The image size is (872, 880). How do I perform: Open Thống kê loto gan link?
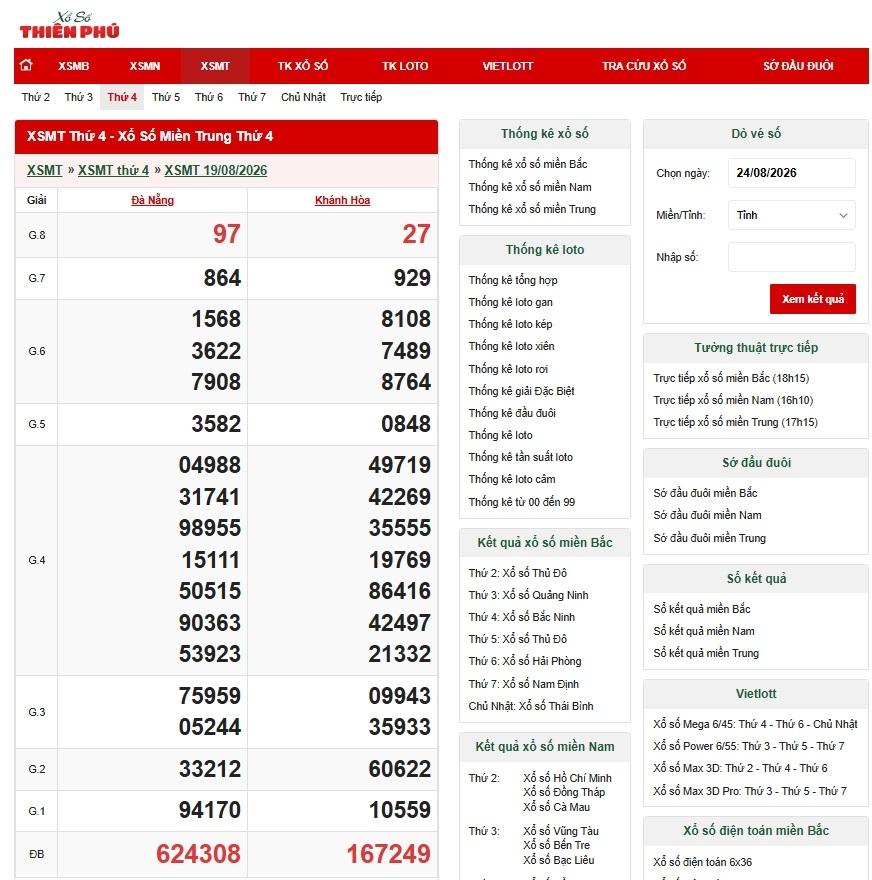(x=511, y=302)
